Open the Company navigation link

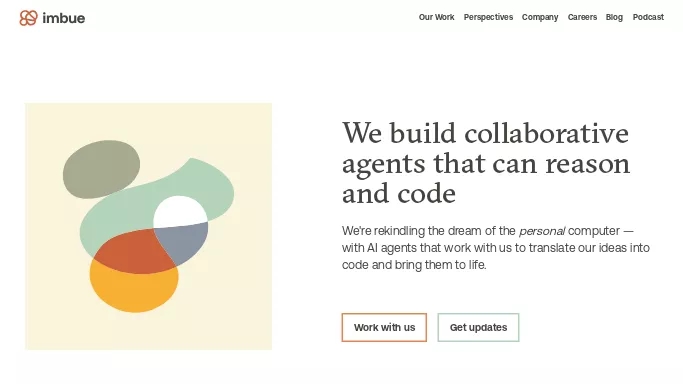click(540, 17)
